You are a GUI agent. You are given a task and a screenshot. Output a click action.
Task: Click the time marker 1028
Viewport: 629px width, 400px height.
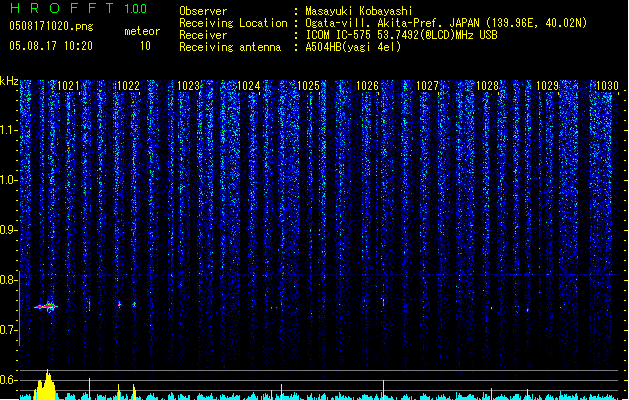tap(487, 86)
